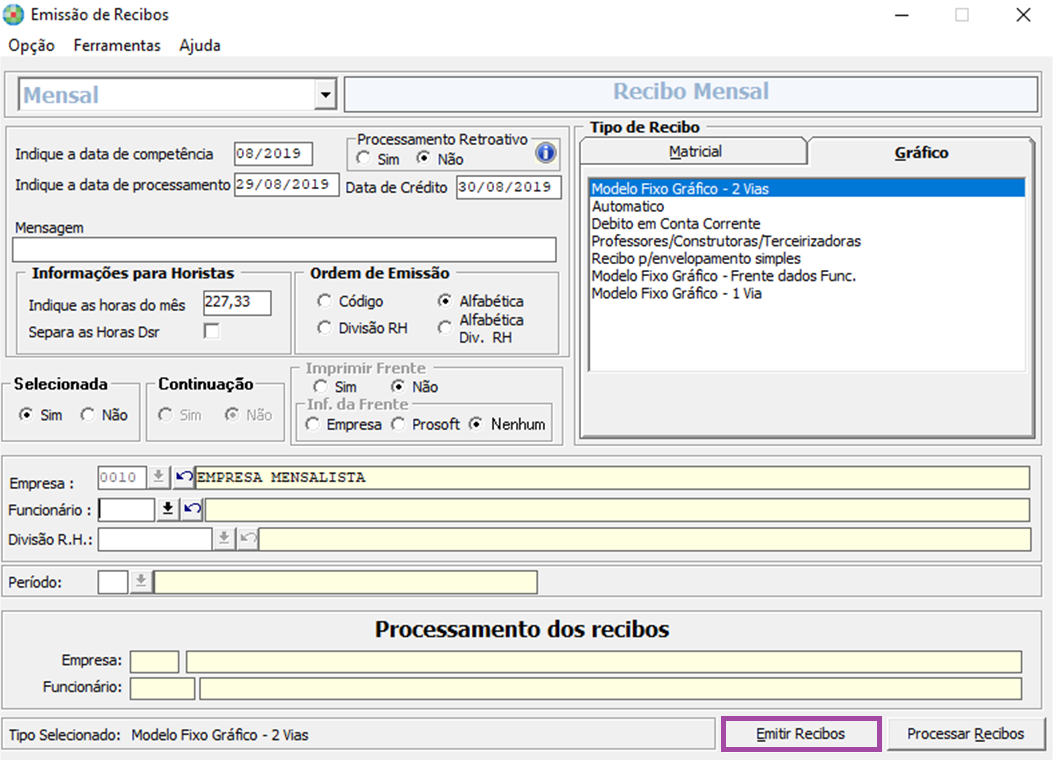Select Recibo p/envelopamento simples model
The width and height of the screenshot is (1053, 760).
807,258
